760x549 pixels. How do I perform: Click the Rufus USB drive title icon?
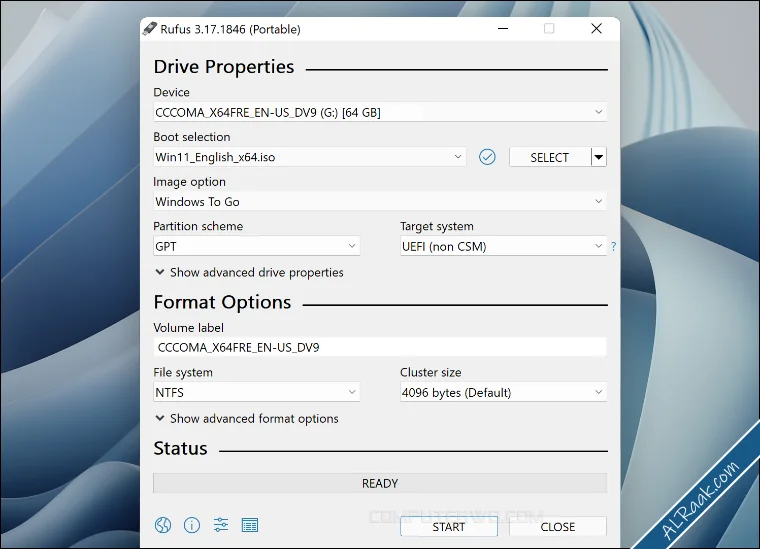pos(150,29)
